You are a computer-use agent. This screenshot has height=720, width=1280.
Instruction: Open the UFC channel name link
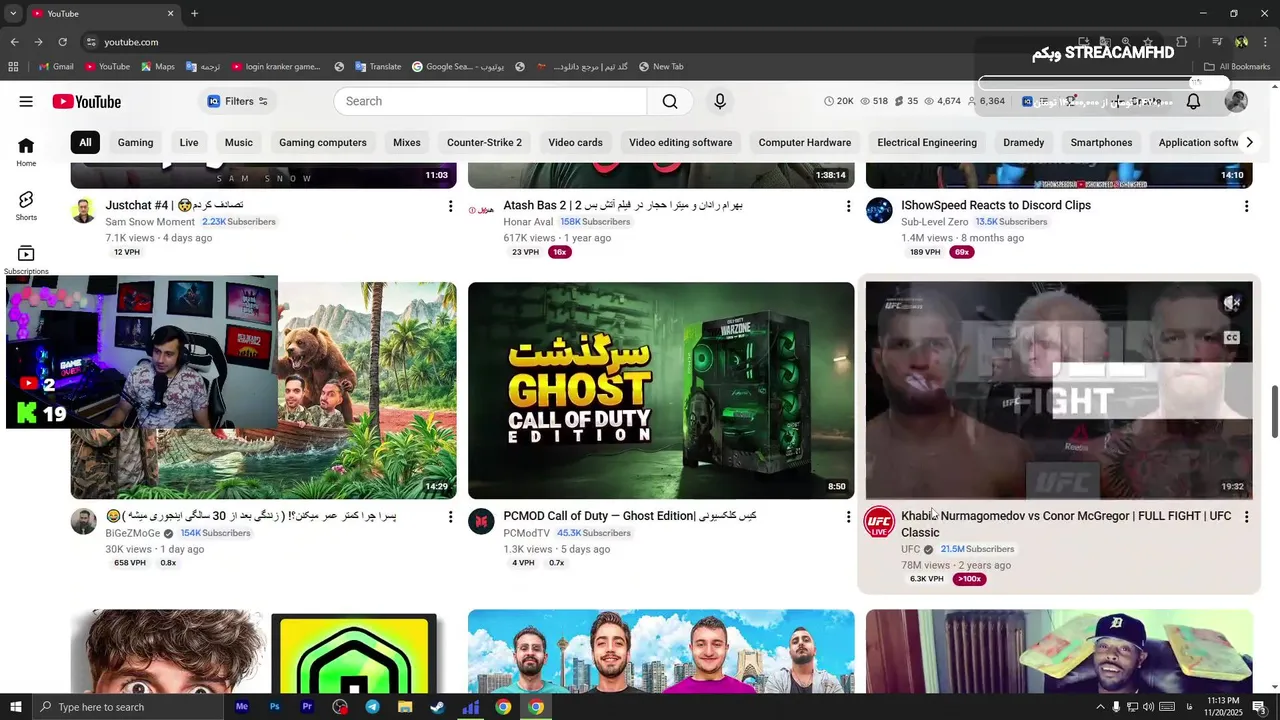tap(910, 549)
